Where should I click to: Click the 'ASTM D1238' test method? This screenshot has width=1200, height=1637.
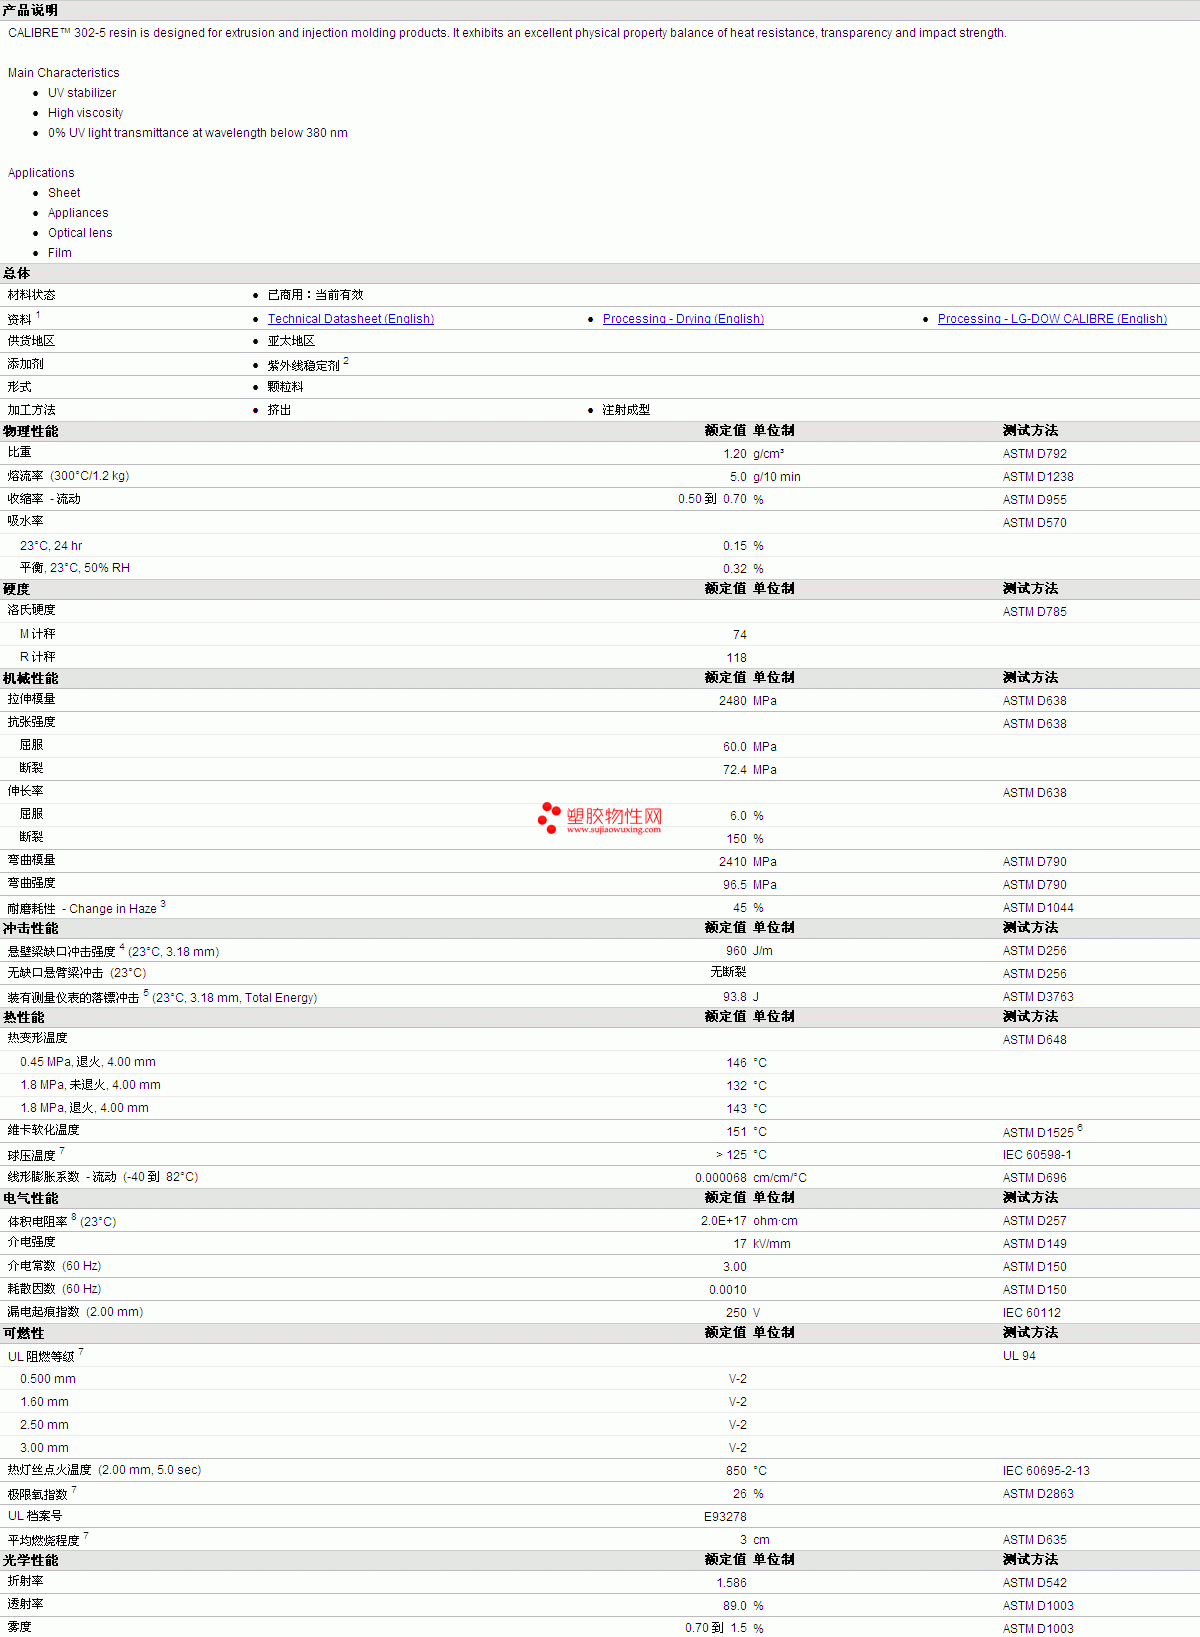coord(1038,477)
